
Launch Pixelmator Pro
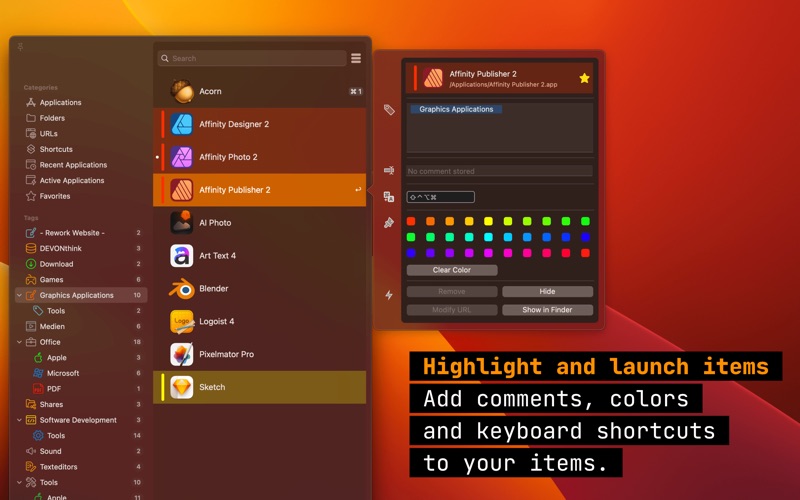[x=260, y=354]
